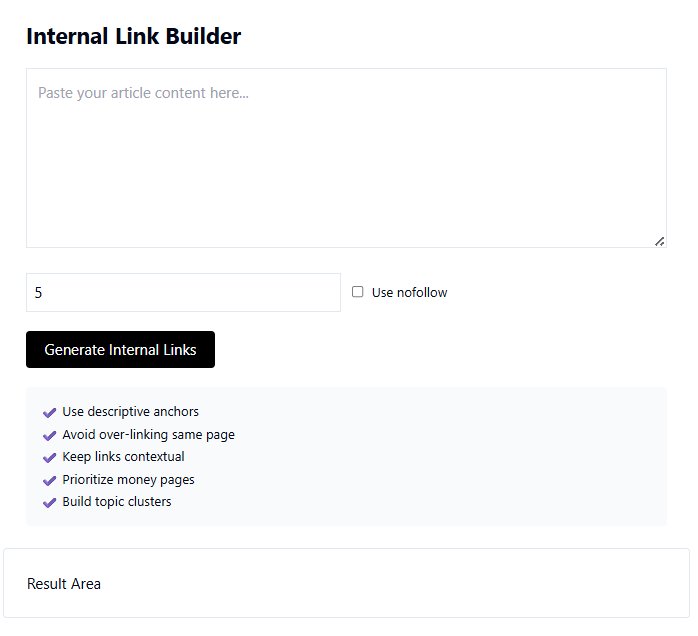Viewport: 698px width, 636px height.
Task: Click the article textarea resize handle
Action: [x=659, y=241]
